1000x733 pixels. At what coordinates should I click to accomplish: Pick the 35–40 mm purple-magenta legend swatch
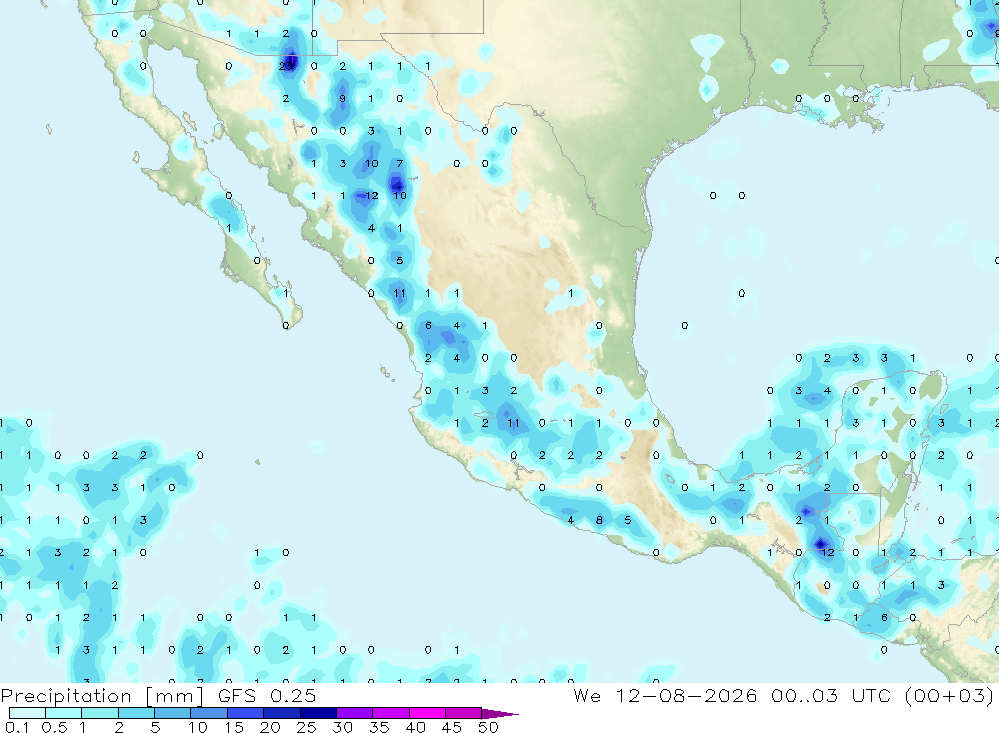click(391, 713)
